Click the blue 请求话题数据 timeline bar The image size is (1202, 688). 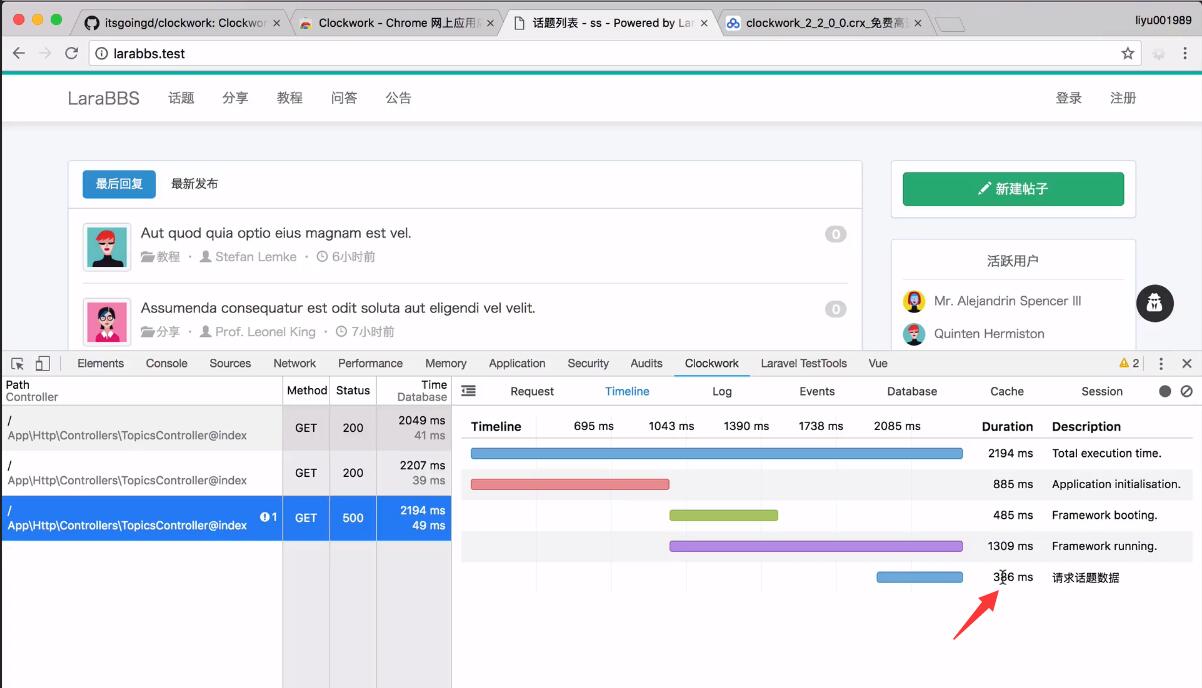coord(918,577)
